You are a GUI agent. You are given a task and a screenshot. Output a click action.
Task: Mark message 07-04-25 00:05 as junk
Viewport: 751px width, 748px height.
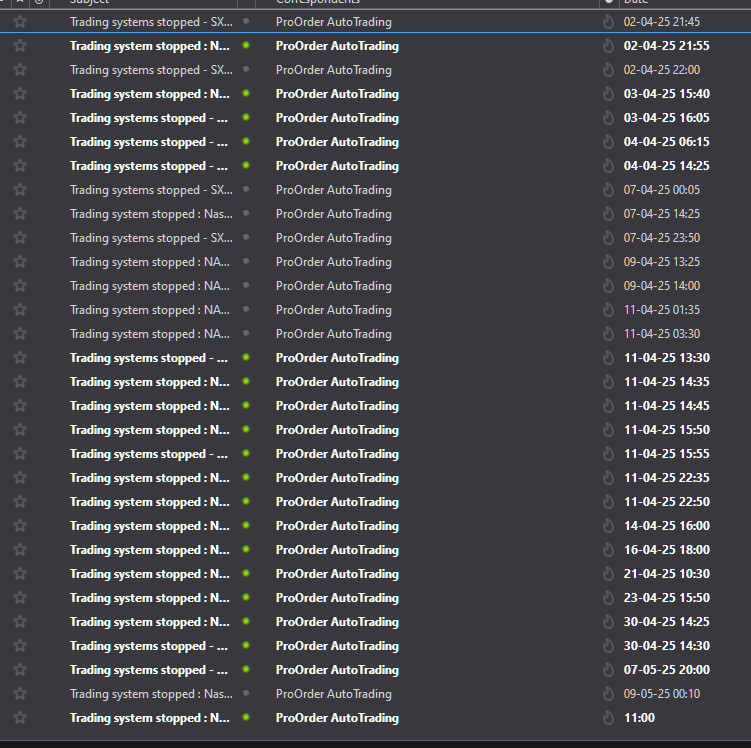608,190
